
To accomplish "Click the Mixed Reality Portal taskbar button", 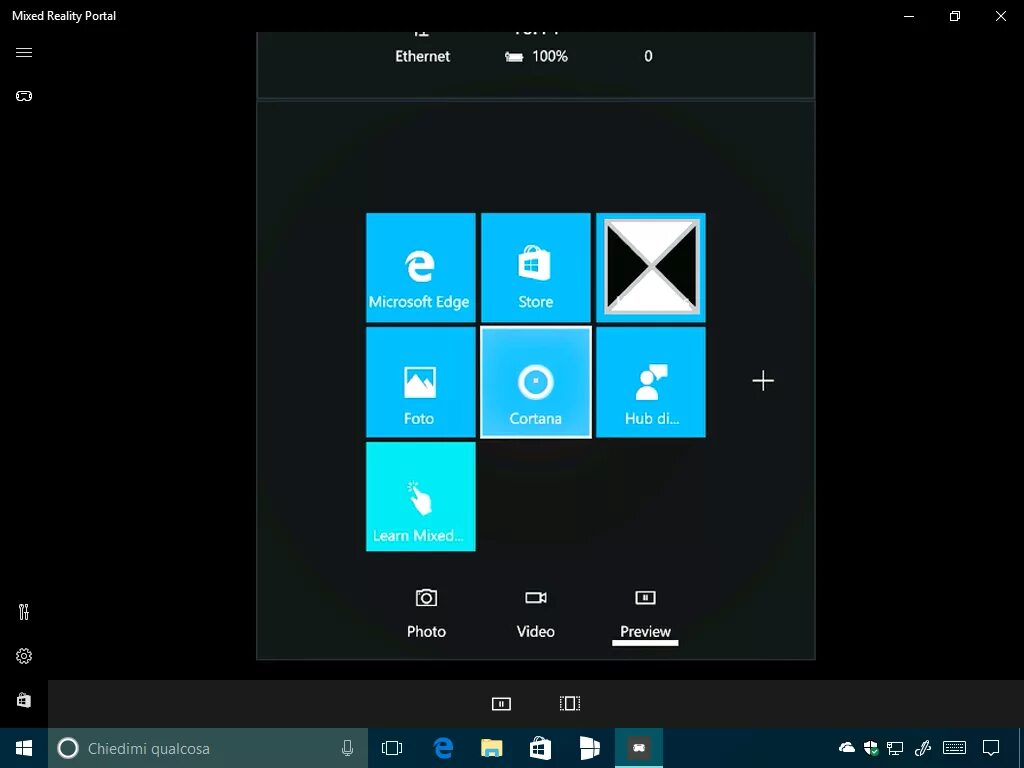I will (x=639, y=748).
